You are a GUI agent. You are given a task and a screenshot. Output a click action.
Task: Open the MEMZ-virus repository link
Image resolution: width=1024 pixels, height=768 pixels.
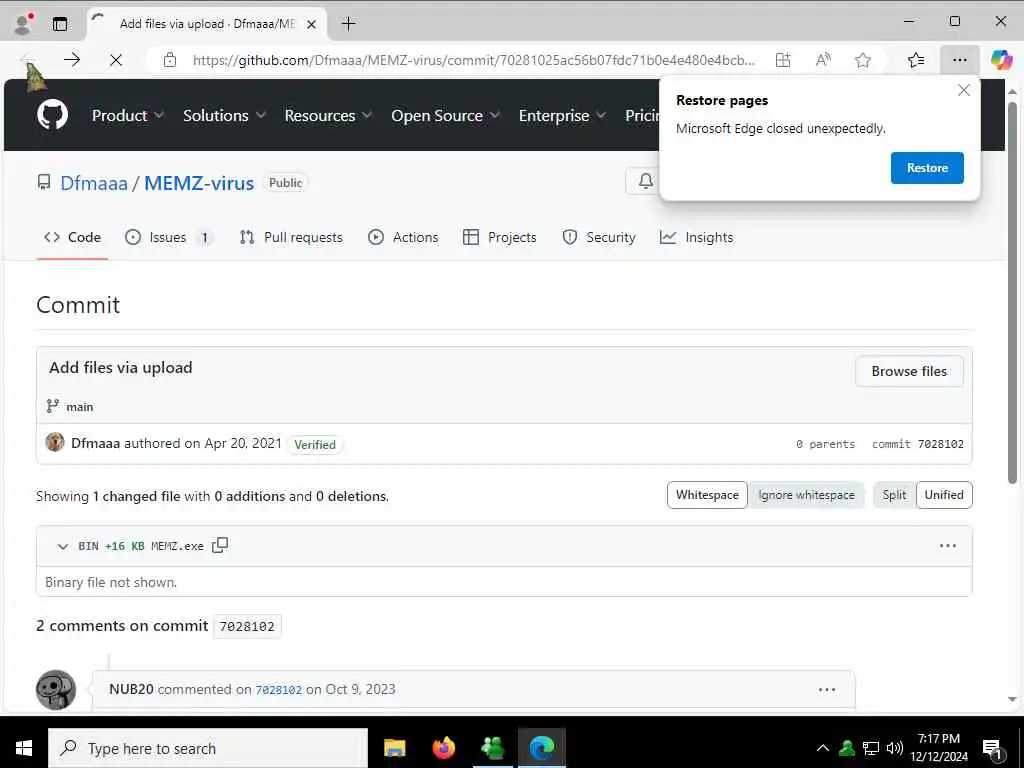point(199,183)
